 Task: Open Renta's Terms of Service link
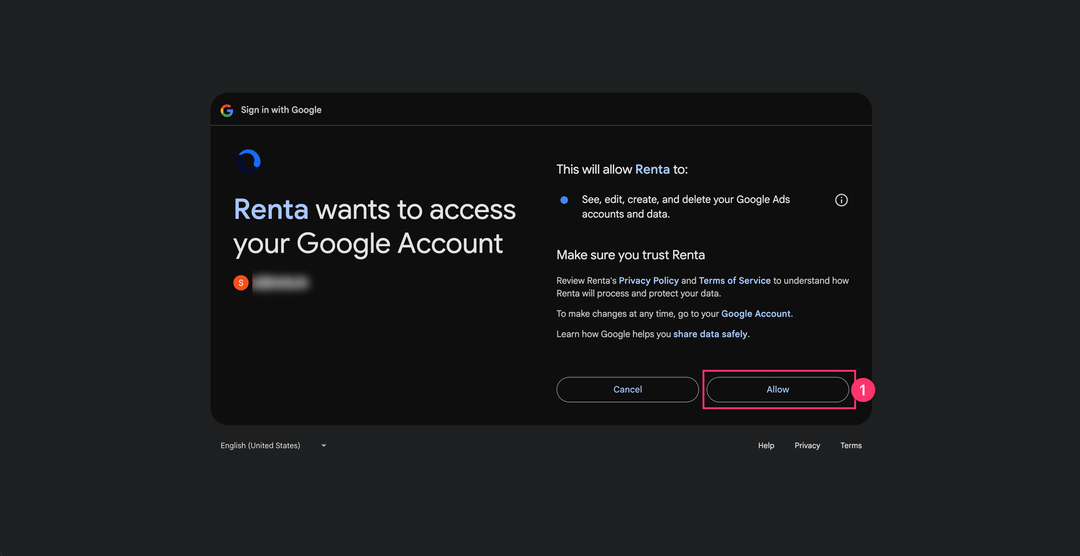coord(734,280)
